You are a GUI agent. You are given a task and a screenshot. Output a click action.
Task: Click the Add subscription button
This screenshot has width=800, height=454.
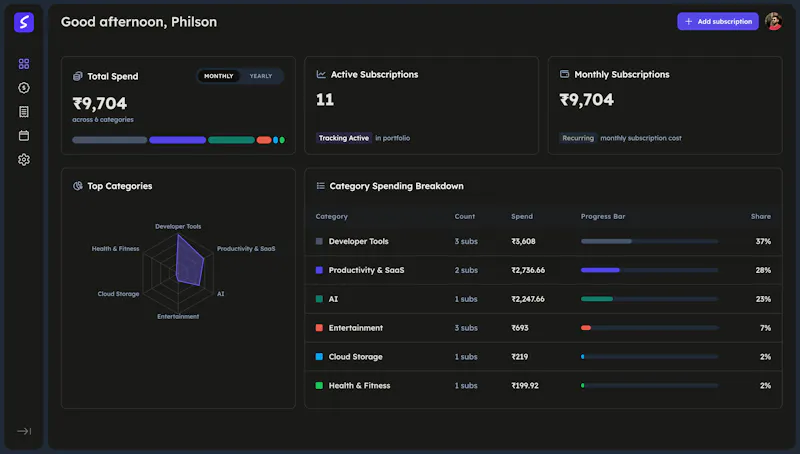click(x=717, y=21)
